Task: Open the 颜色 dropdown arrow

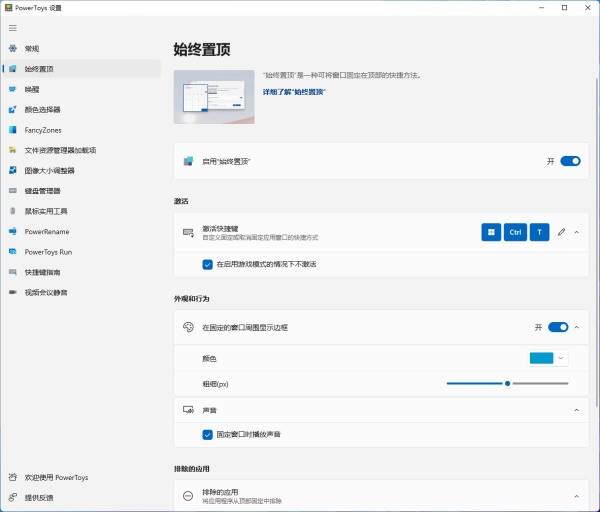Action: (561, 358)
